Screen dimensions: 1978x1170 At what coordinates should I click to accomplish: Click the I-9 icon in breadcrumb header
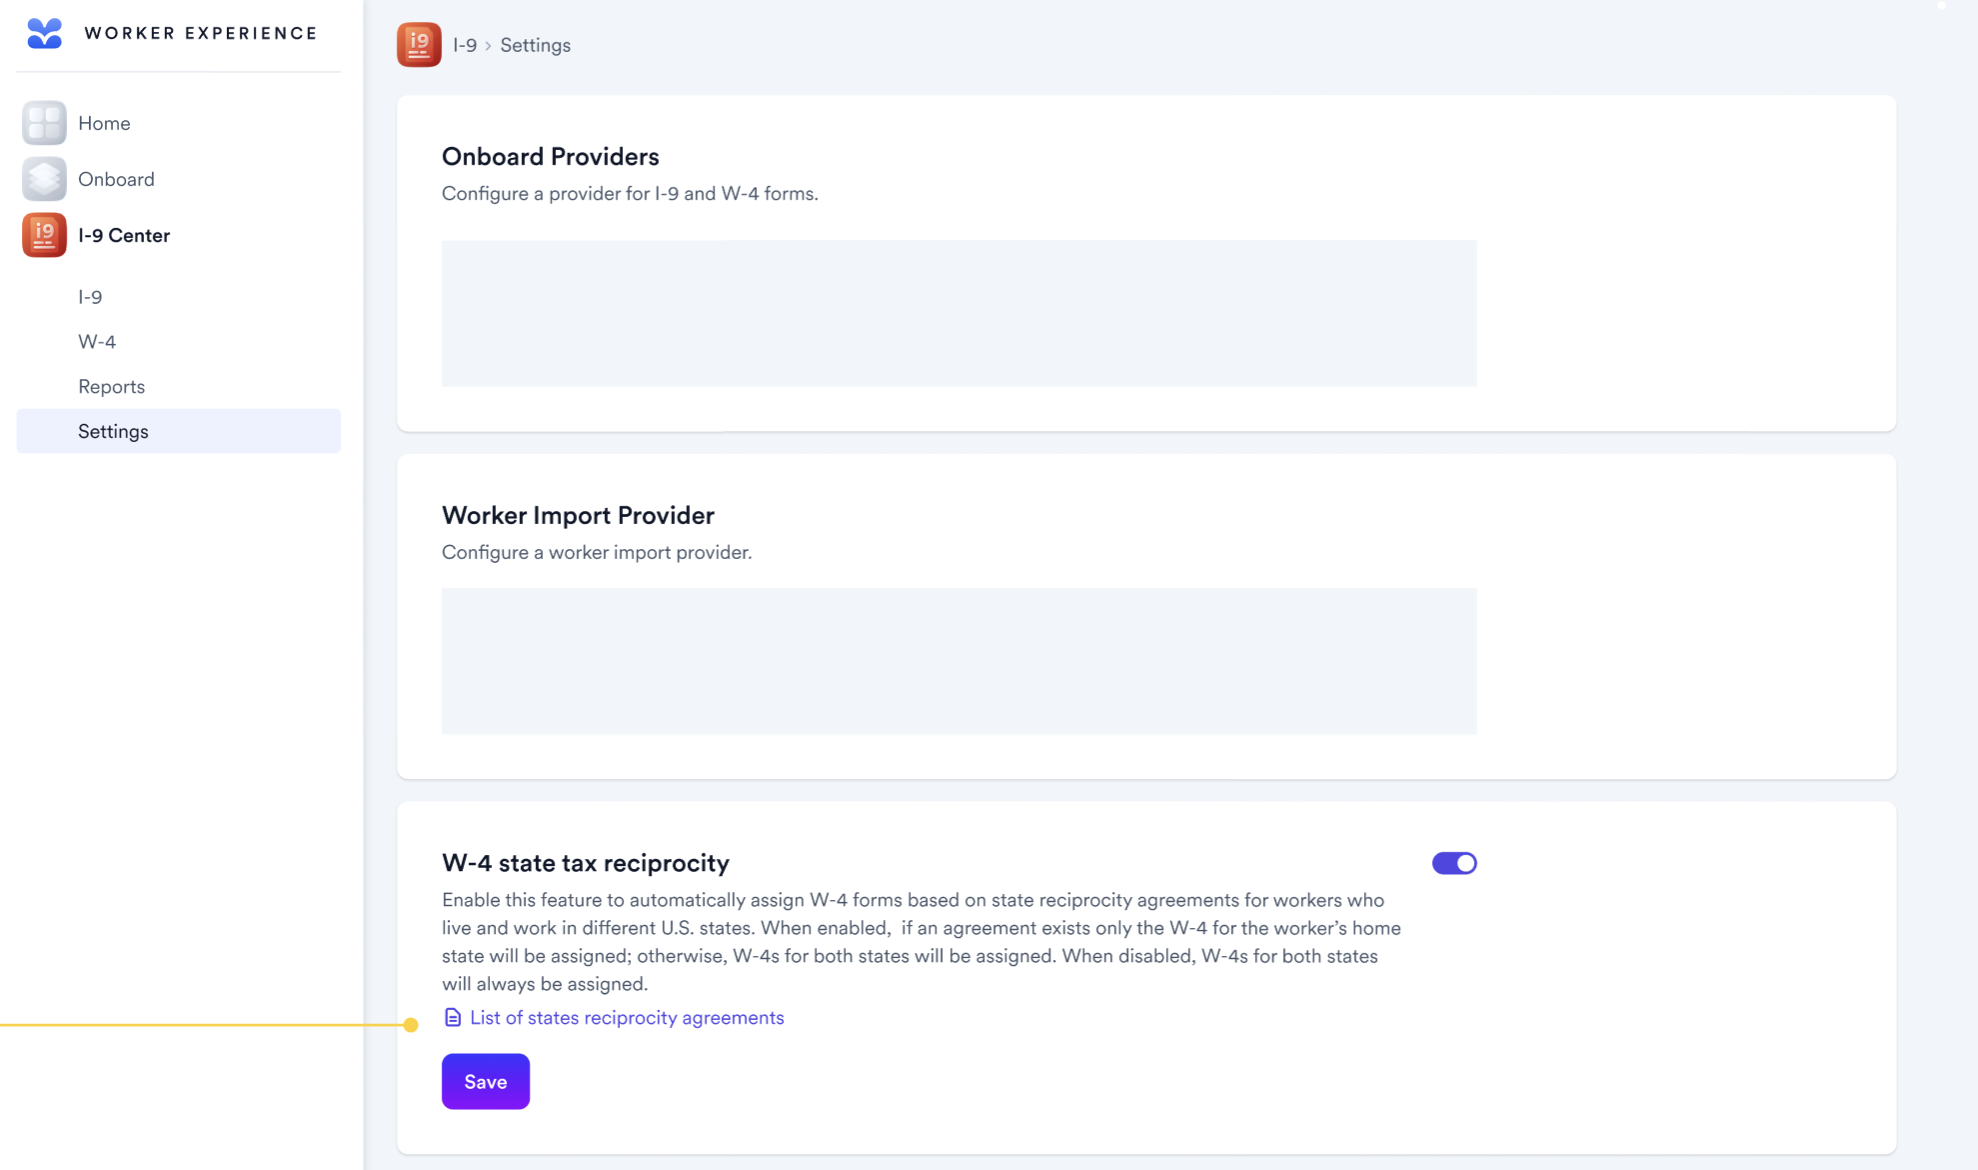[419, 45]
